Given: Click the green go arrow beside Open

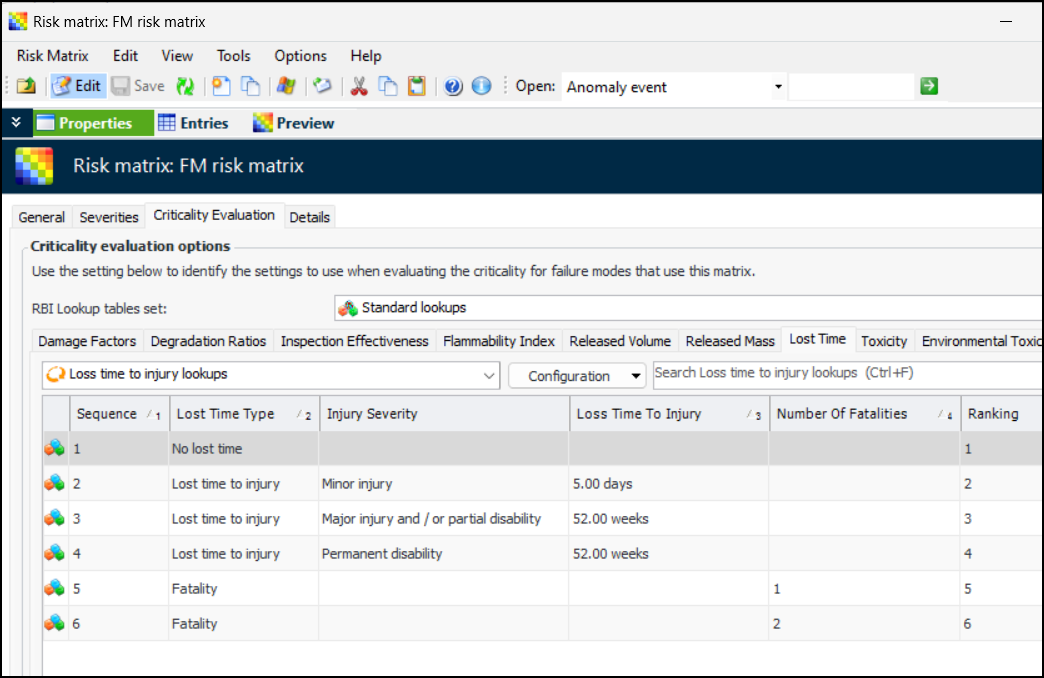Looking at the screenshot, I should coord(929,86).
